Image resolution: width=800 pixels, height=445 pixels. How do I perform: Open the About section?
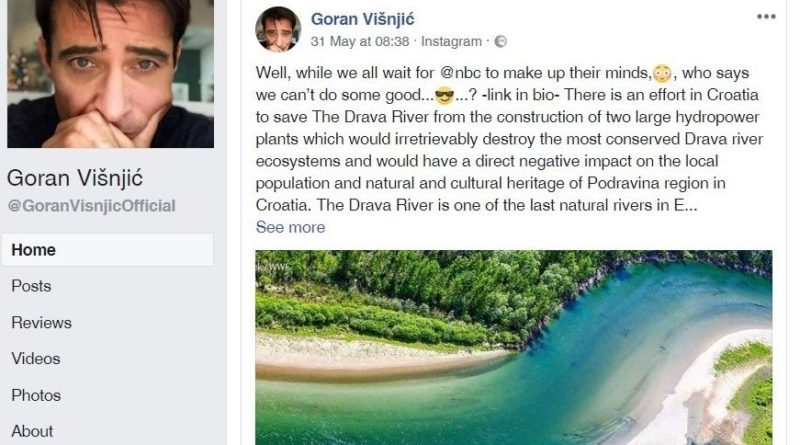(x=32, y=431)
